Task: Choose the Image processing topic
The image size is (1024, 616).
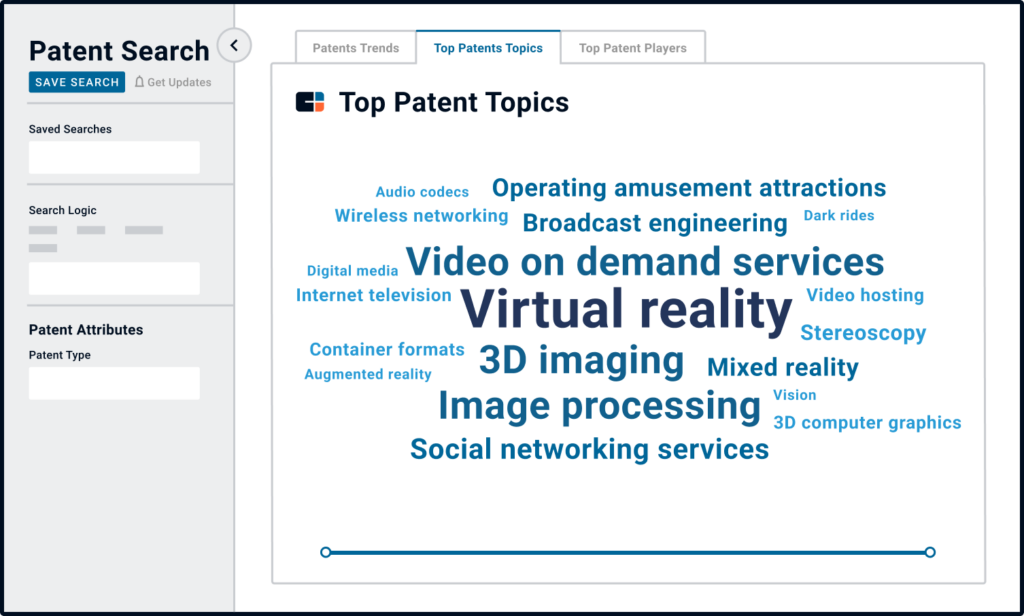Action: (599, 406)
